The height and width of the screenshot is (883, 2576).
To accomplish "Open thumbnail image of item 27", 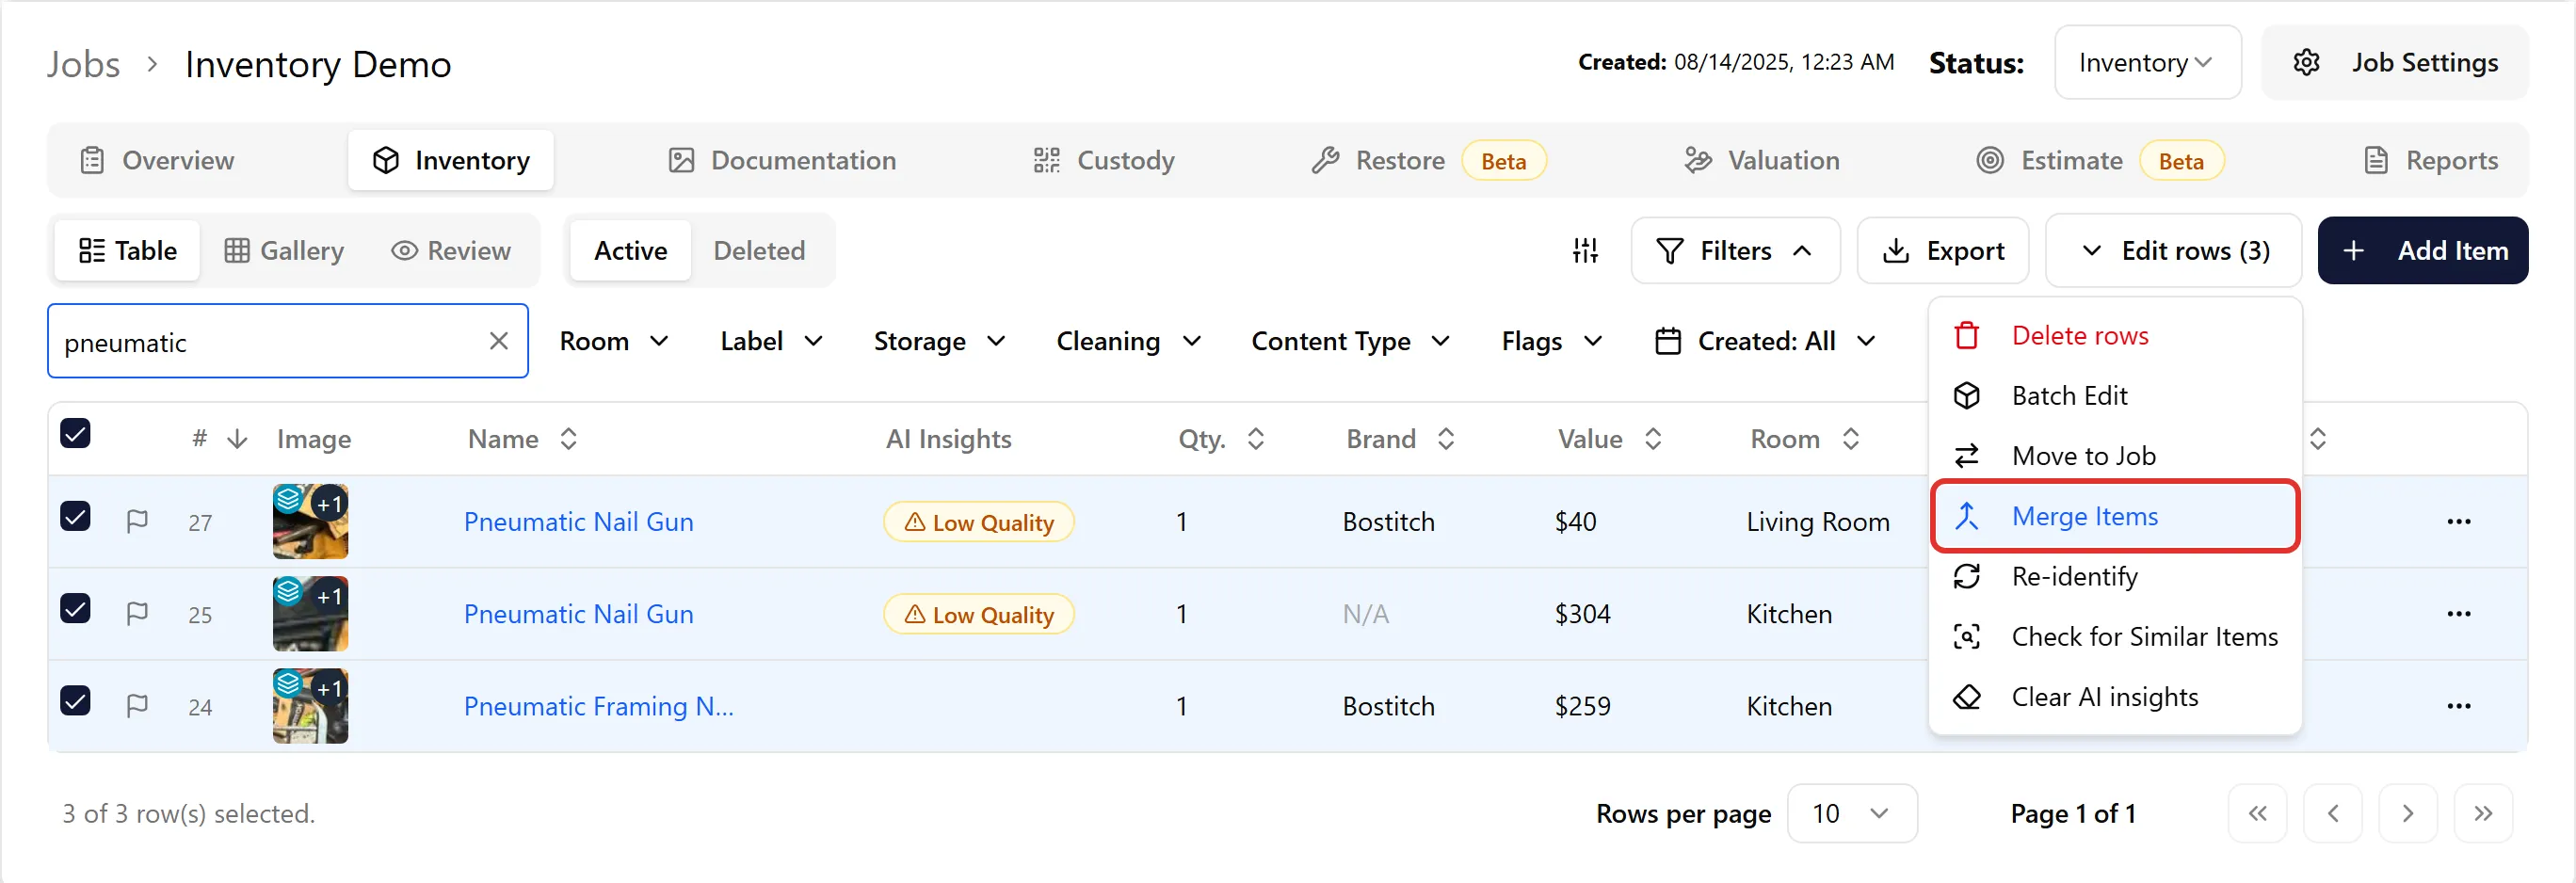I will (310, 521).
